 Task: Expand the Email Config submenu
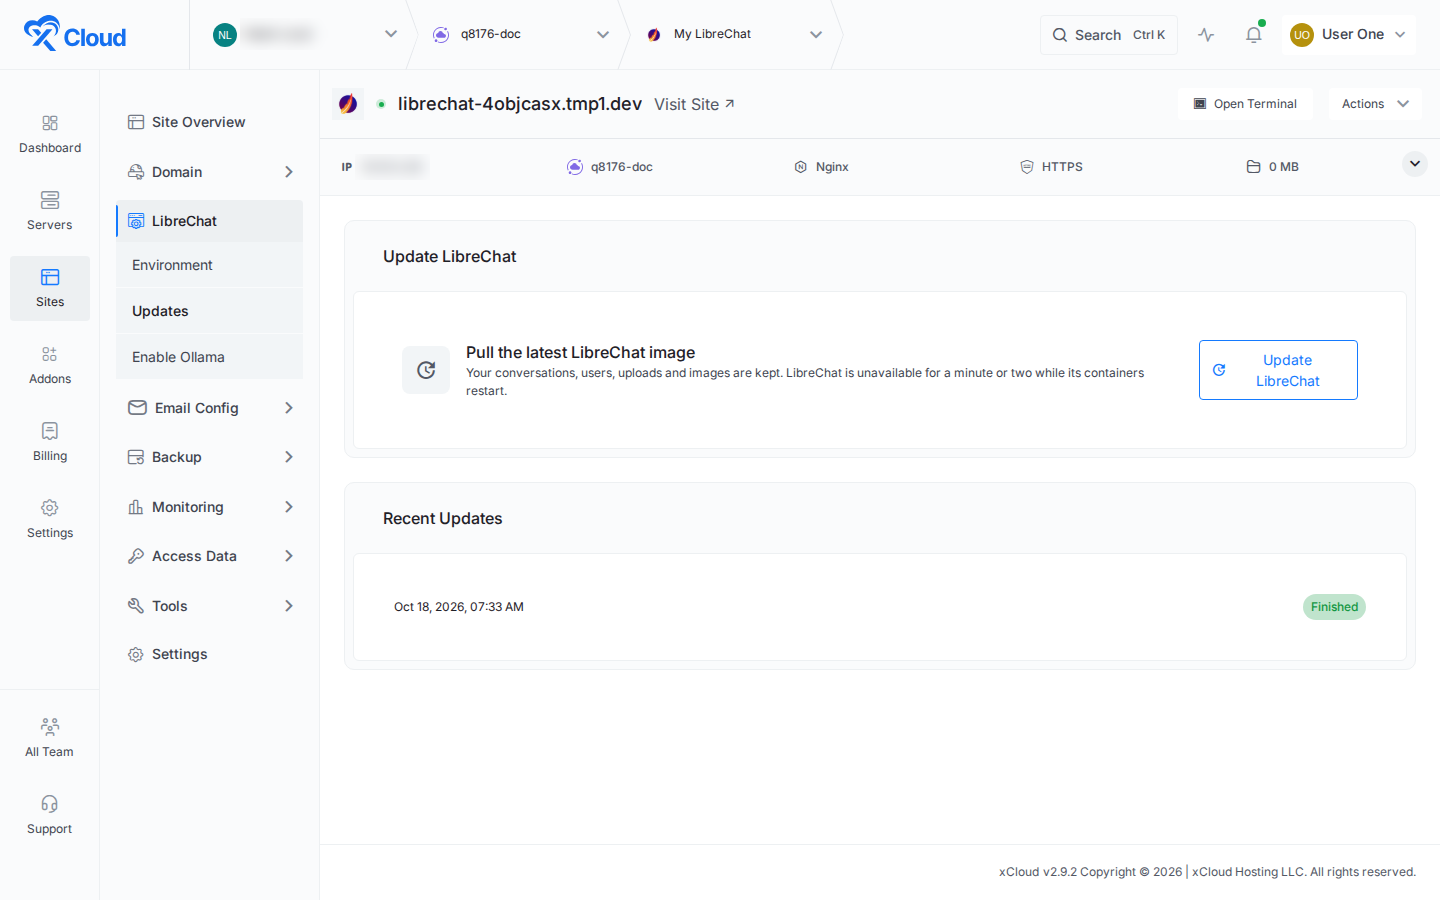click(289, 408)
